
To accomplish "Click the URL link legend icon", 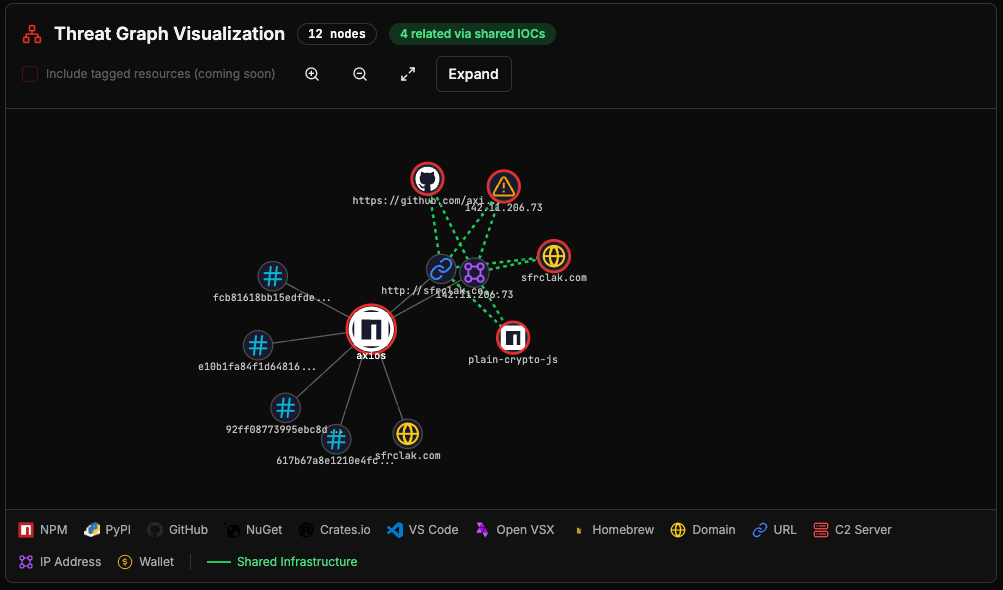I will (759, 530).
